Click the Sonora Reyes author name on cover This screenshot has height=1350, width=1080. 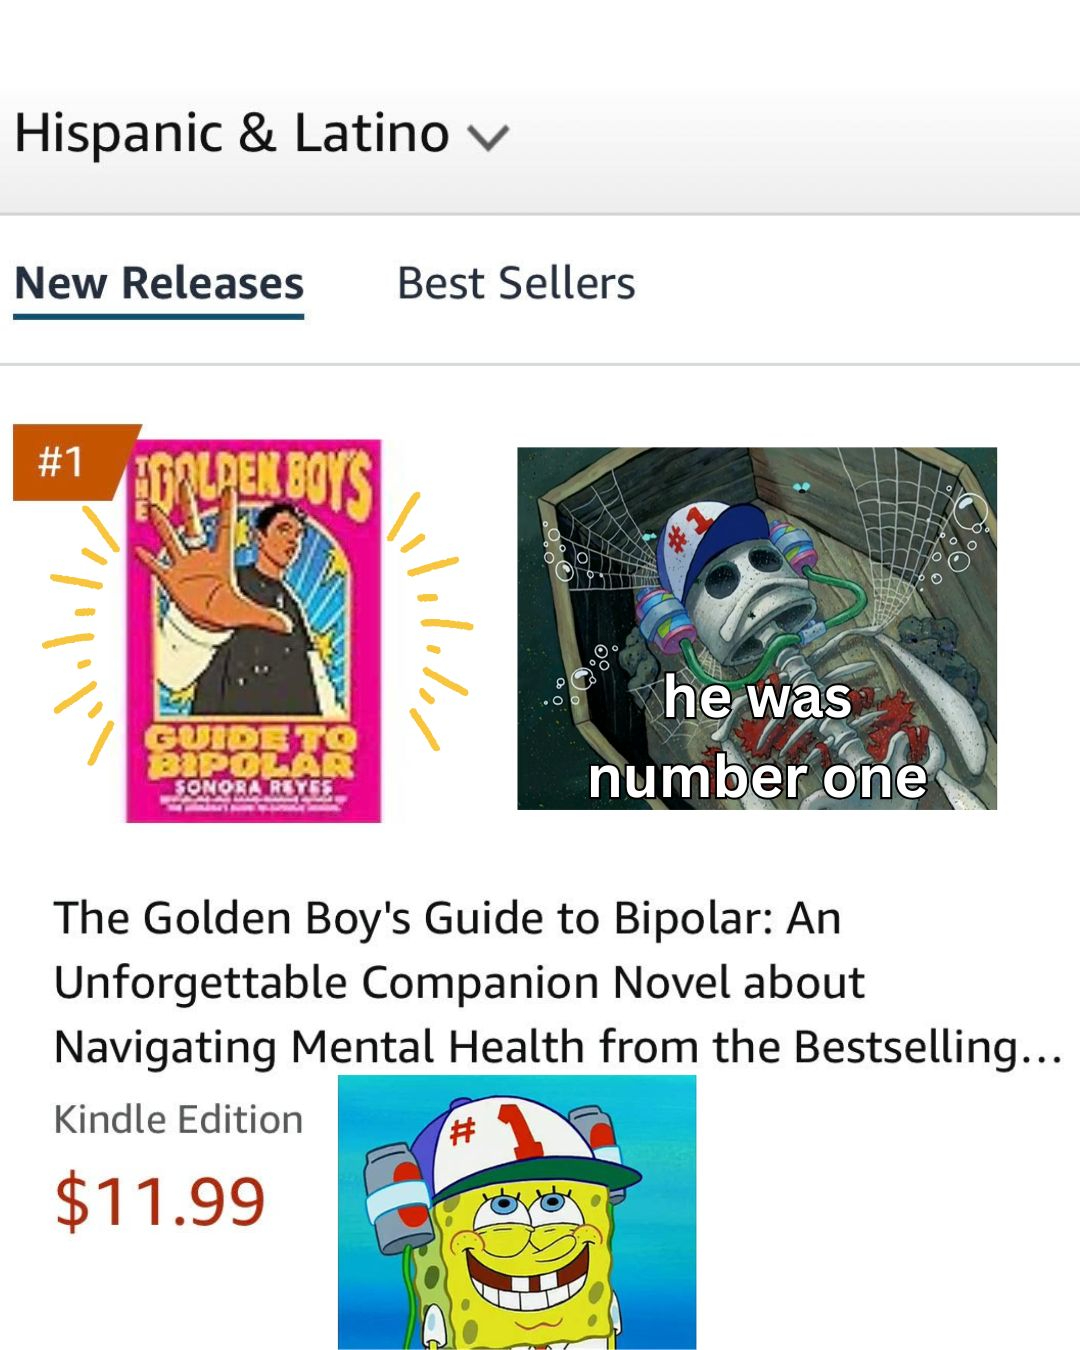253,787
